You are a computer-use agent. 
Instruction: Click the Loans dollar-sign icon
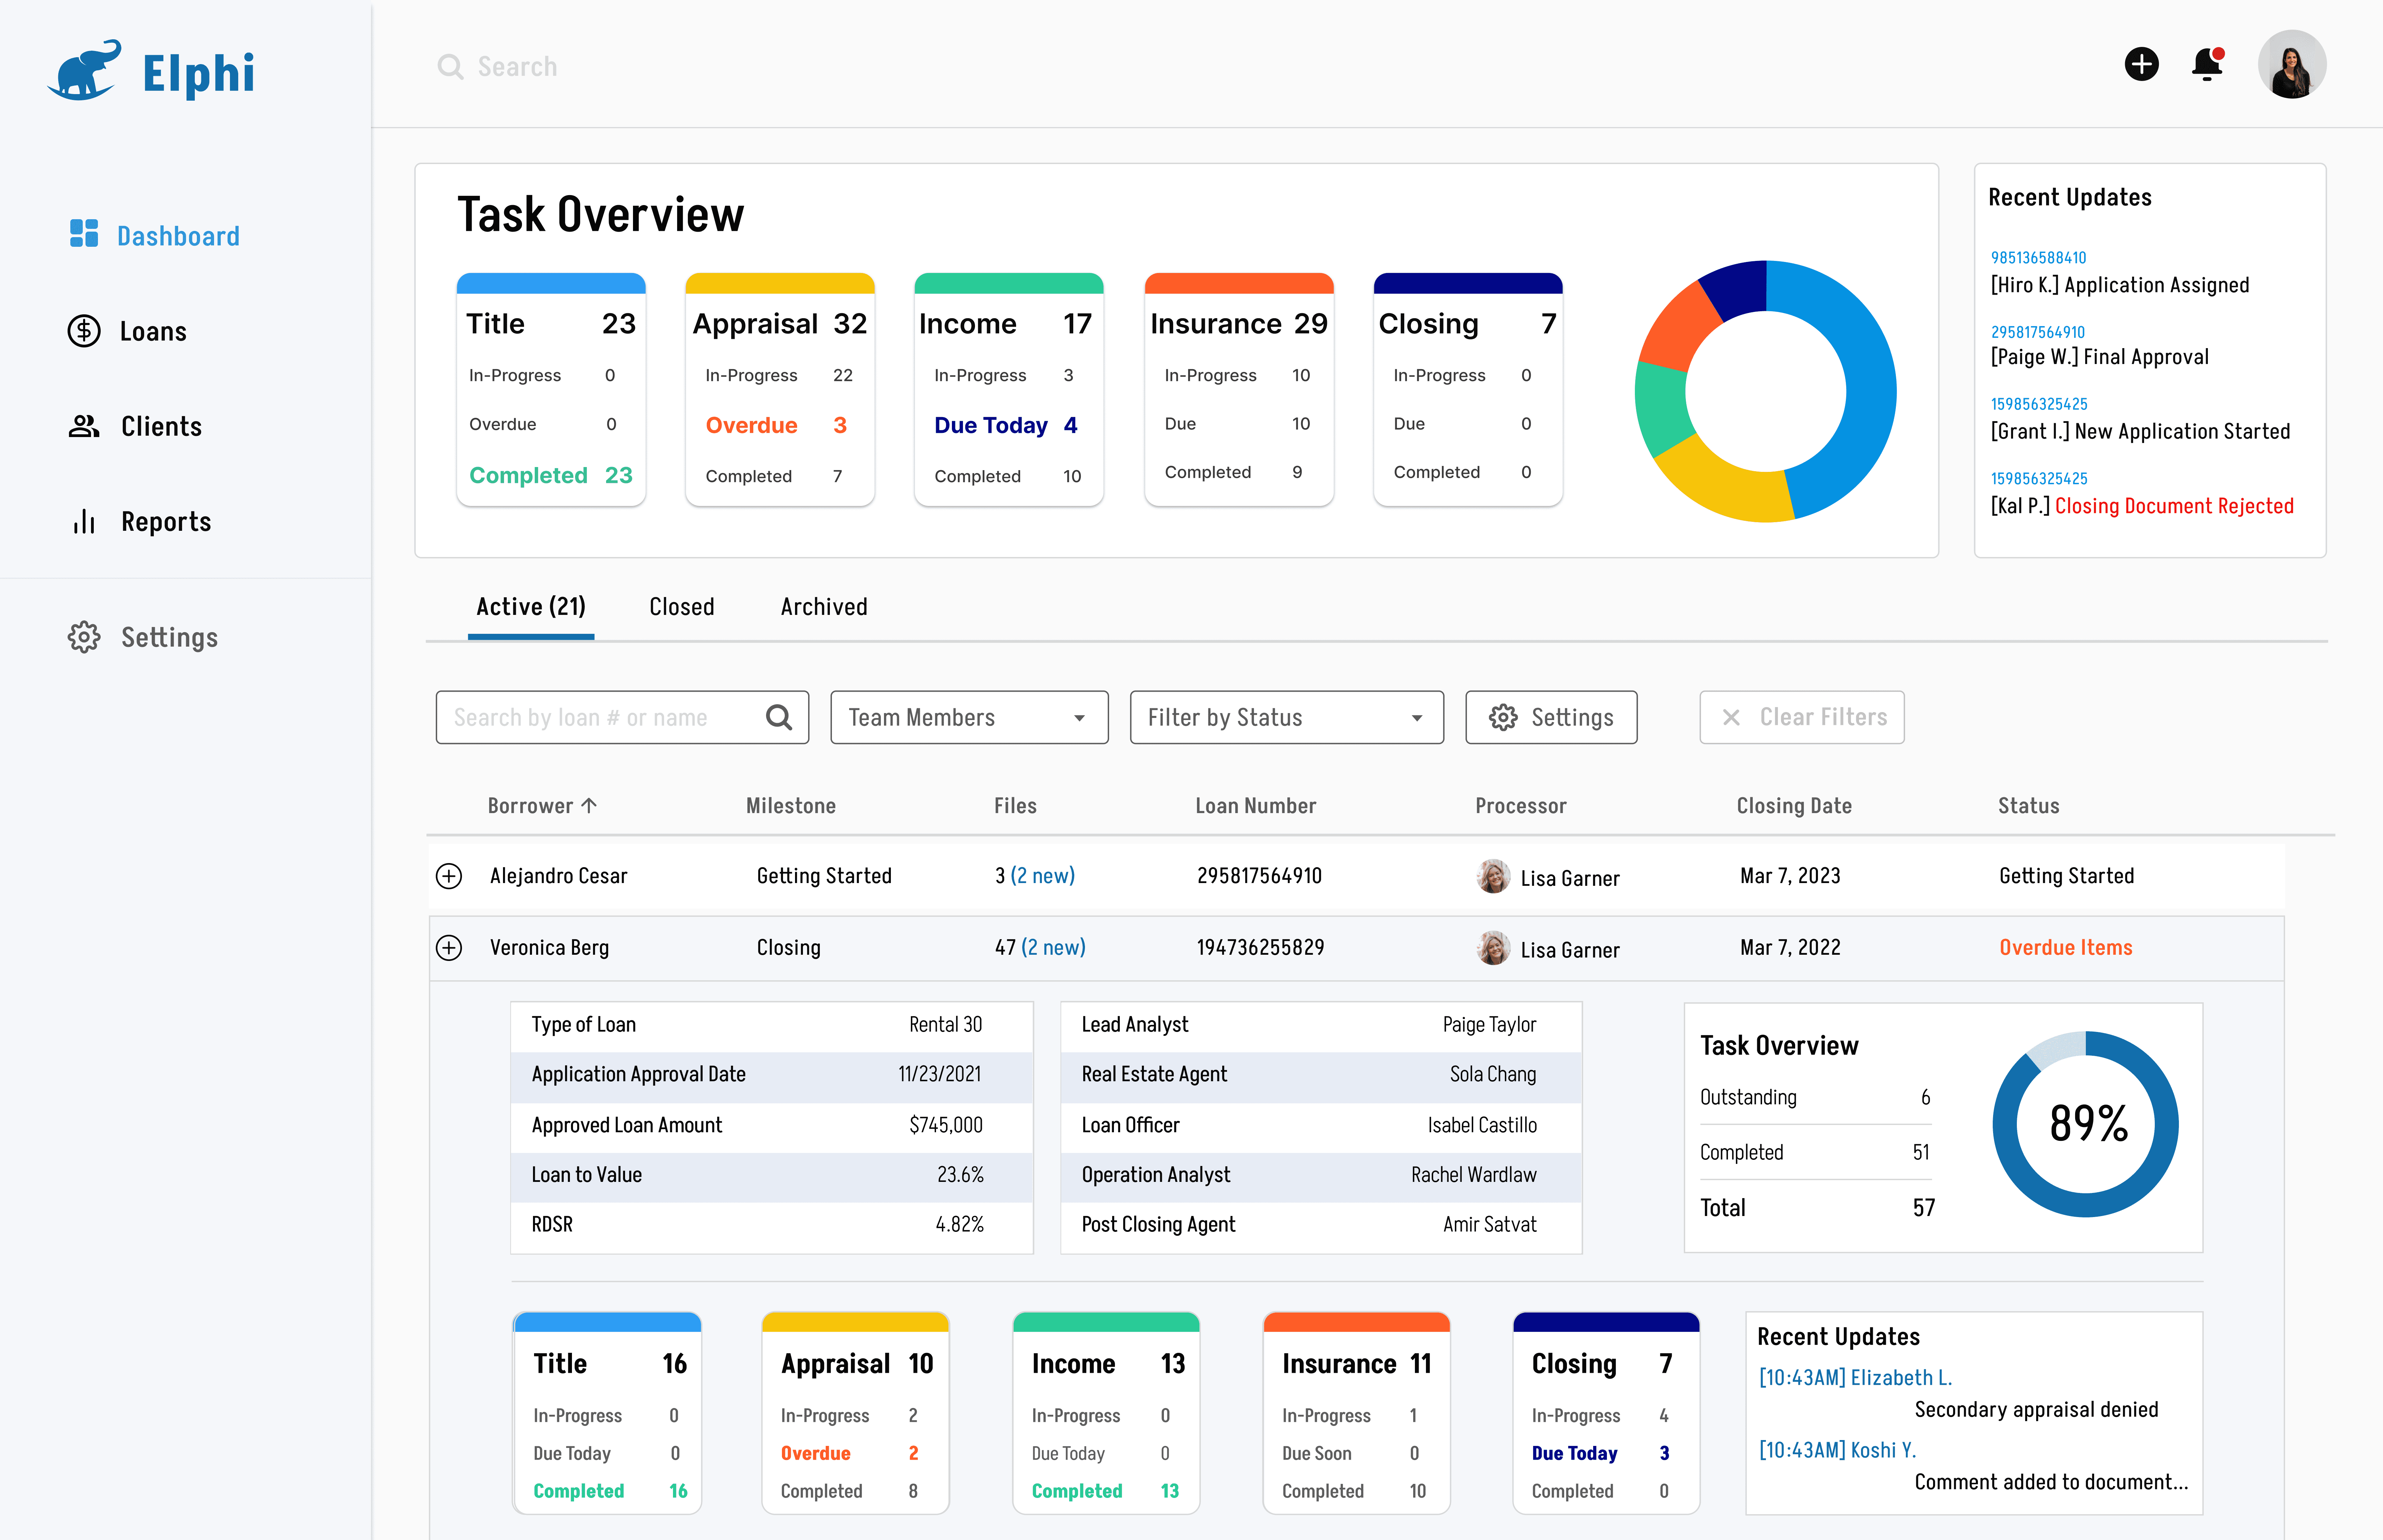click(x=84, y=331)
